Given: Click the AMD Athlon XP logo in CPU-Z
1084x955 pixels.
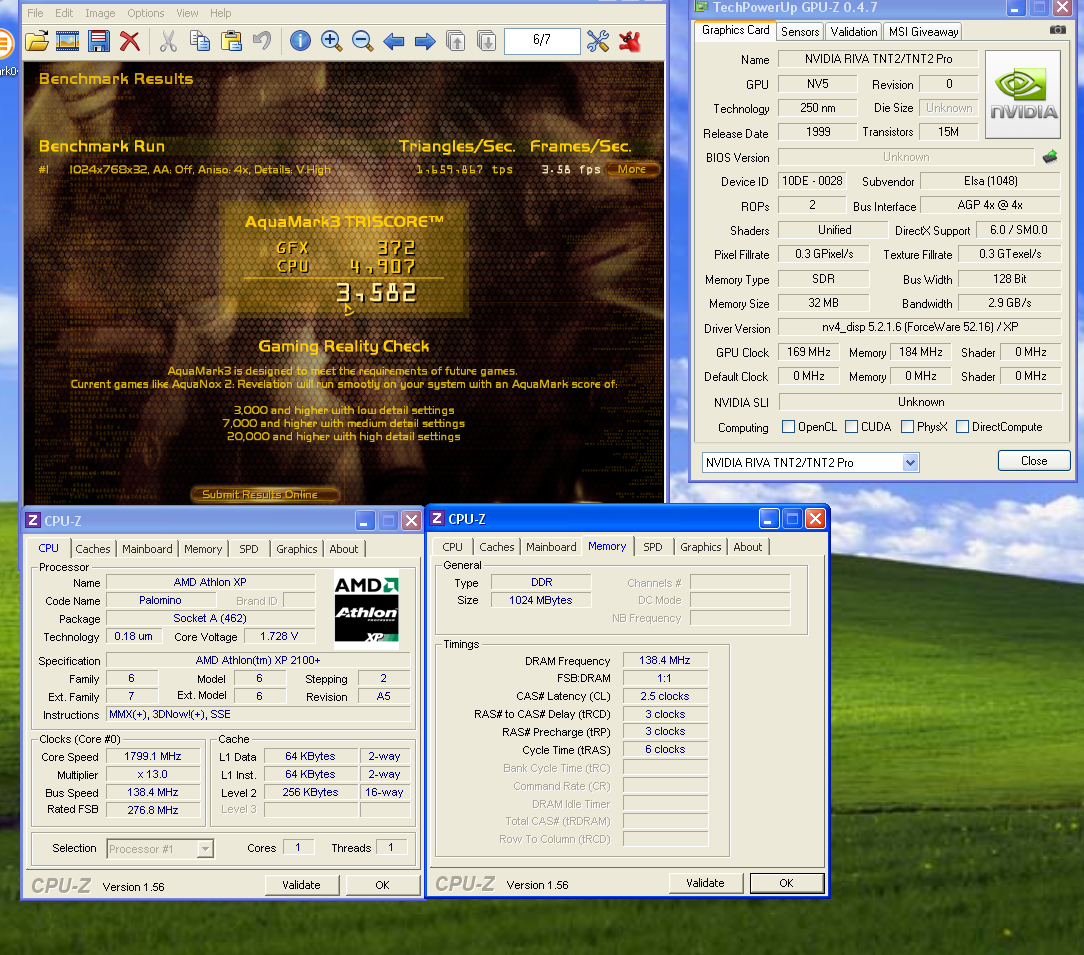Looking at the screenshot, I should coord(366,609).
